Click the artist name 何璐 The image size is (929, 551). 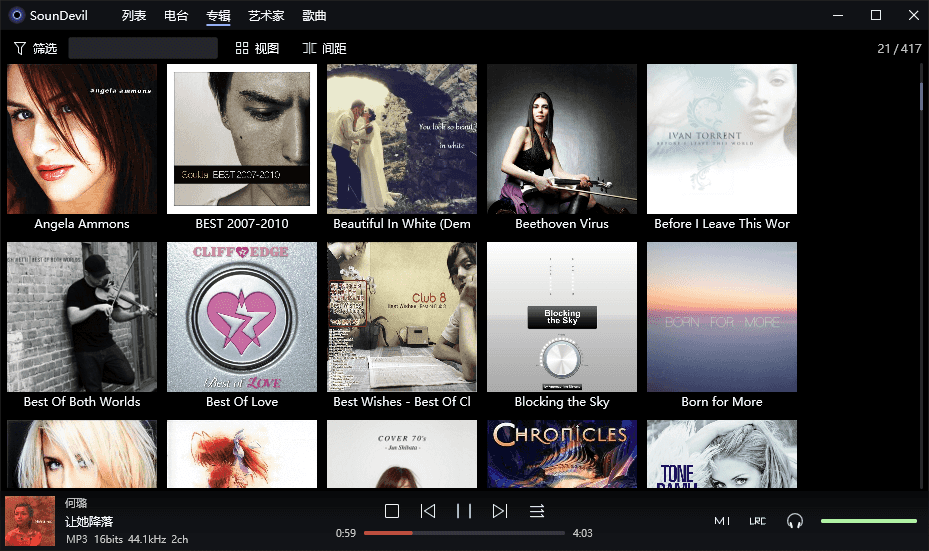[76, 503]
